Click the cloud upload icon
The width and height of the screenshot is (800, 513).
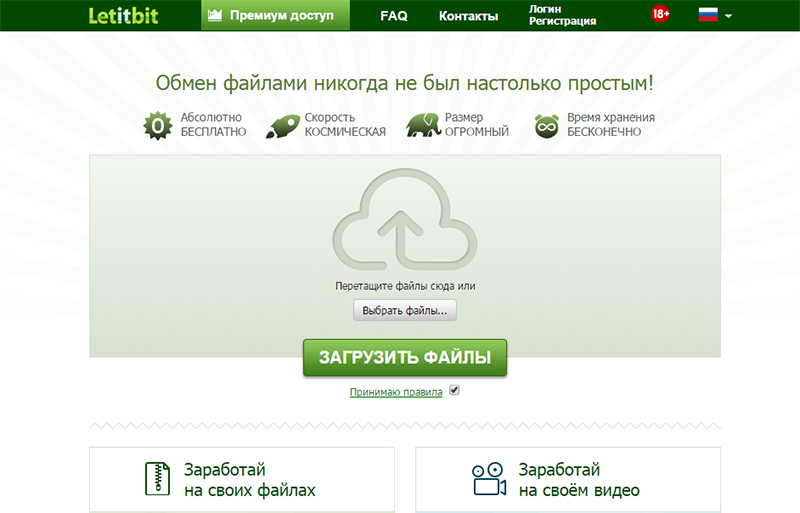(x=405, y=219)
